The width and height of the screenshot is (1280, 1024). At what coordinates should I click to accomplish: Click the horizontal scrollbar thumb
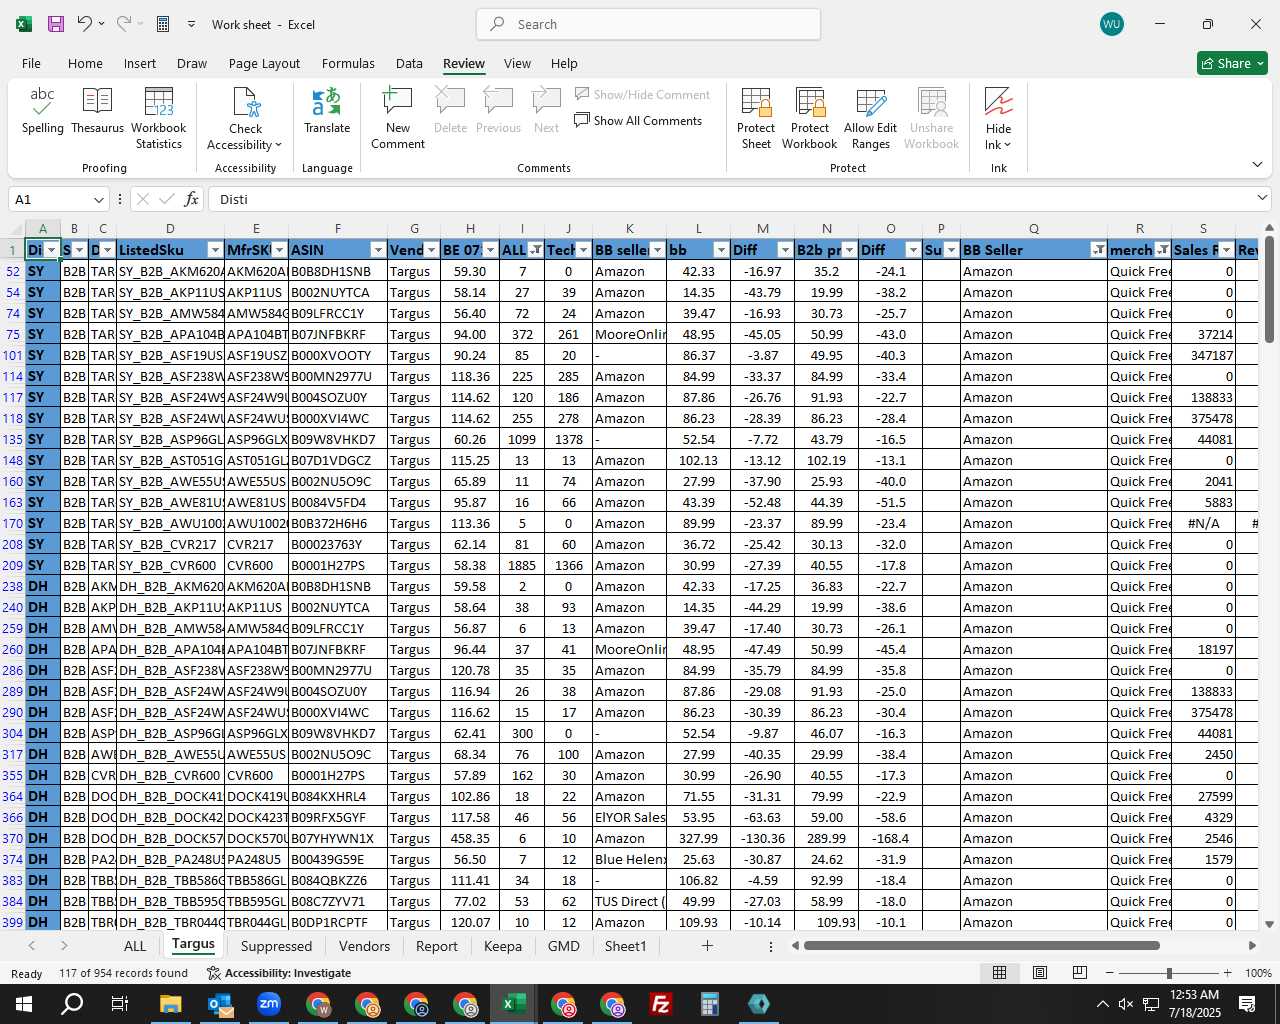981,945
